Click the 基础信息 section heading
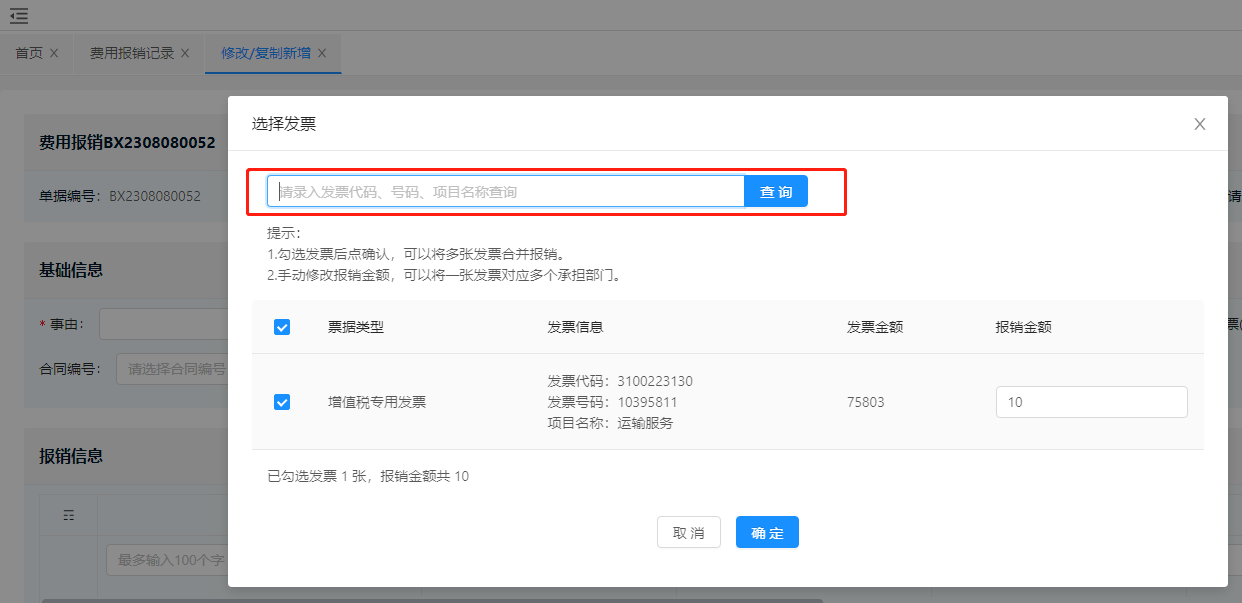 tap(71, 270)
